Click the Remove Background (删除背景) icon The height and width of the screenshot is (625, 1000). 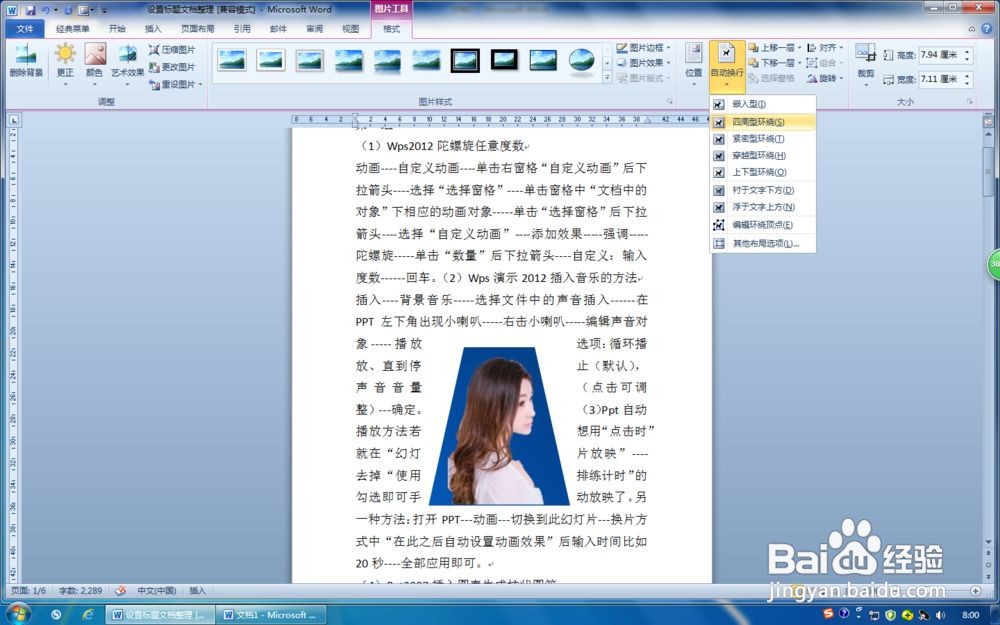(26, 61)
